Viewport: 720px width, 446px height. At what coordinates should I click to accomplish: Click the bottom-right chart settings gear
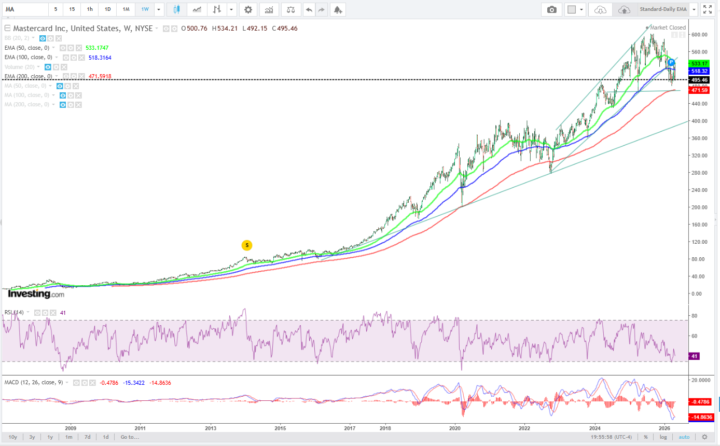pos(705,437)
